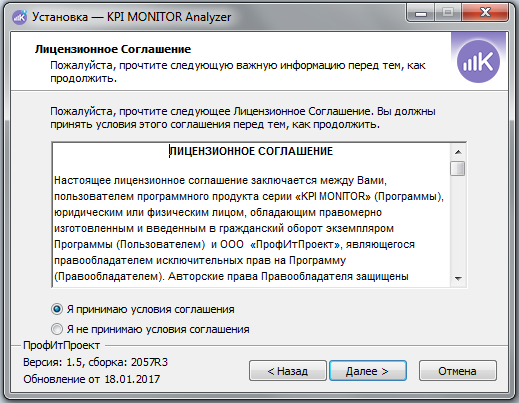Viewport: 519px width, 403px height.
Task: Click the scrollbar track below the thumb
Action: [458, 223]
